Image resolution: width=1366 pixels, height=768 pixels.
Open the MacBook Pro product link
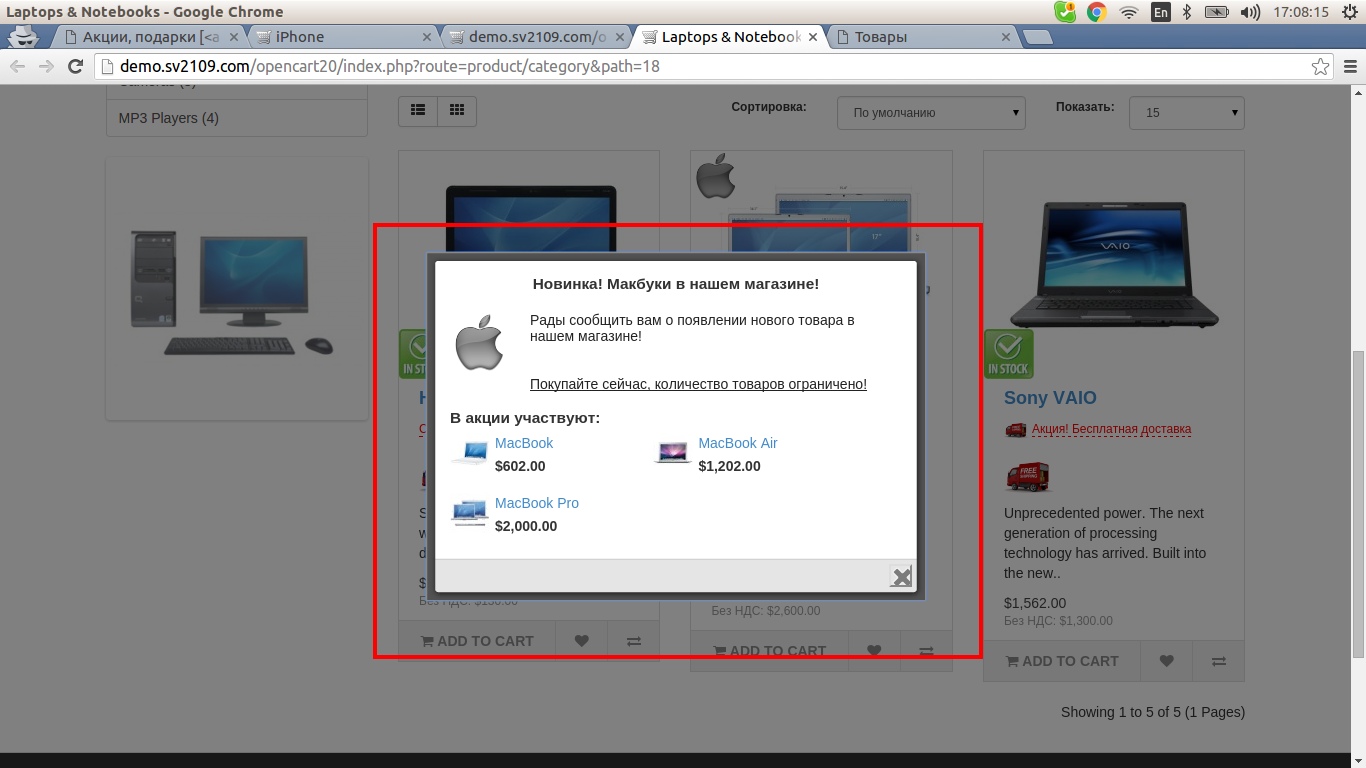point(536,503)
